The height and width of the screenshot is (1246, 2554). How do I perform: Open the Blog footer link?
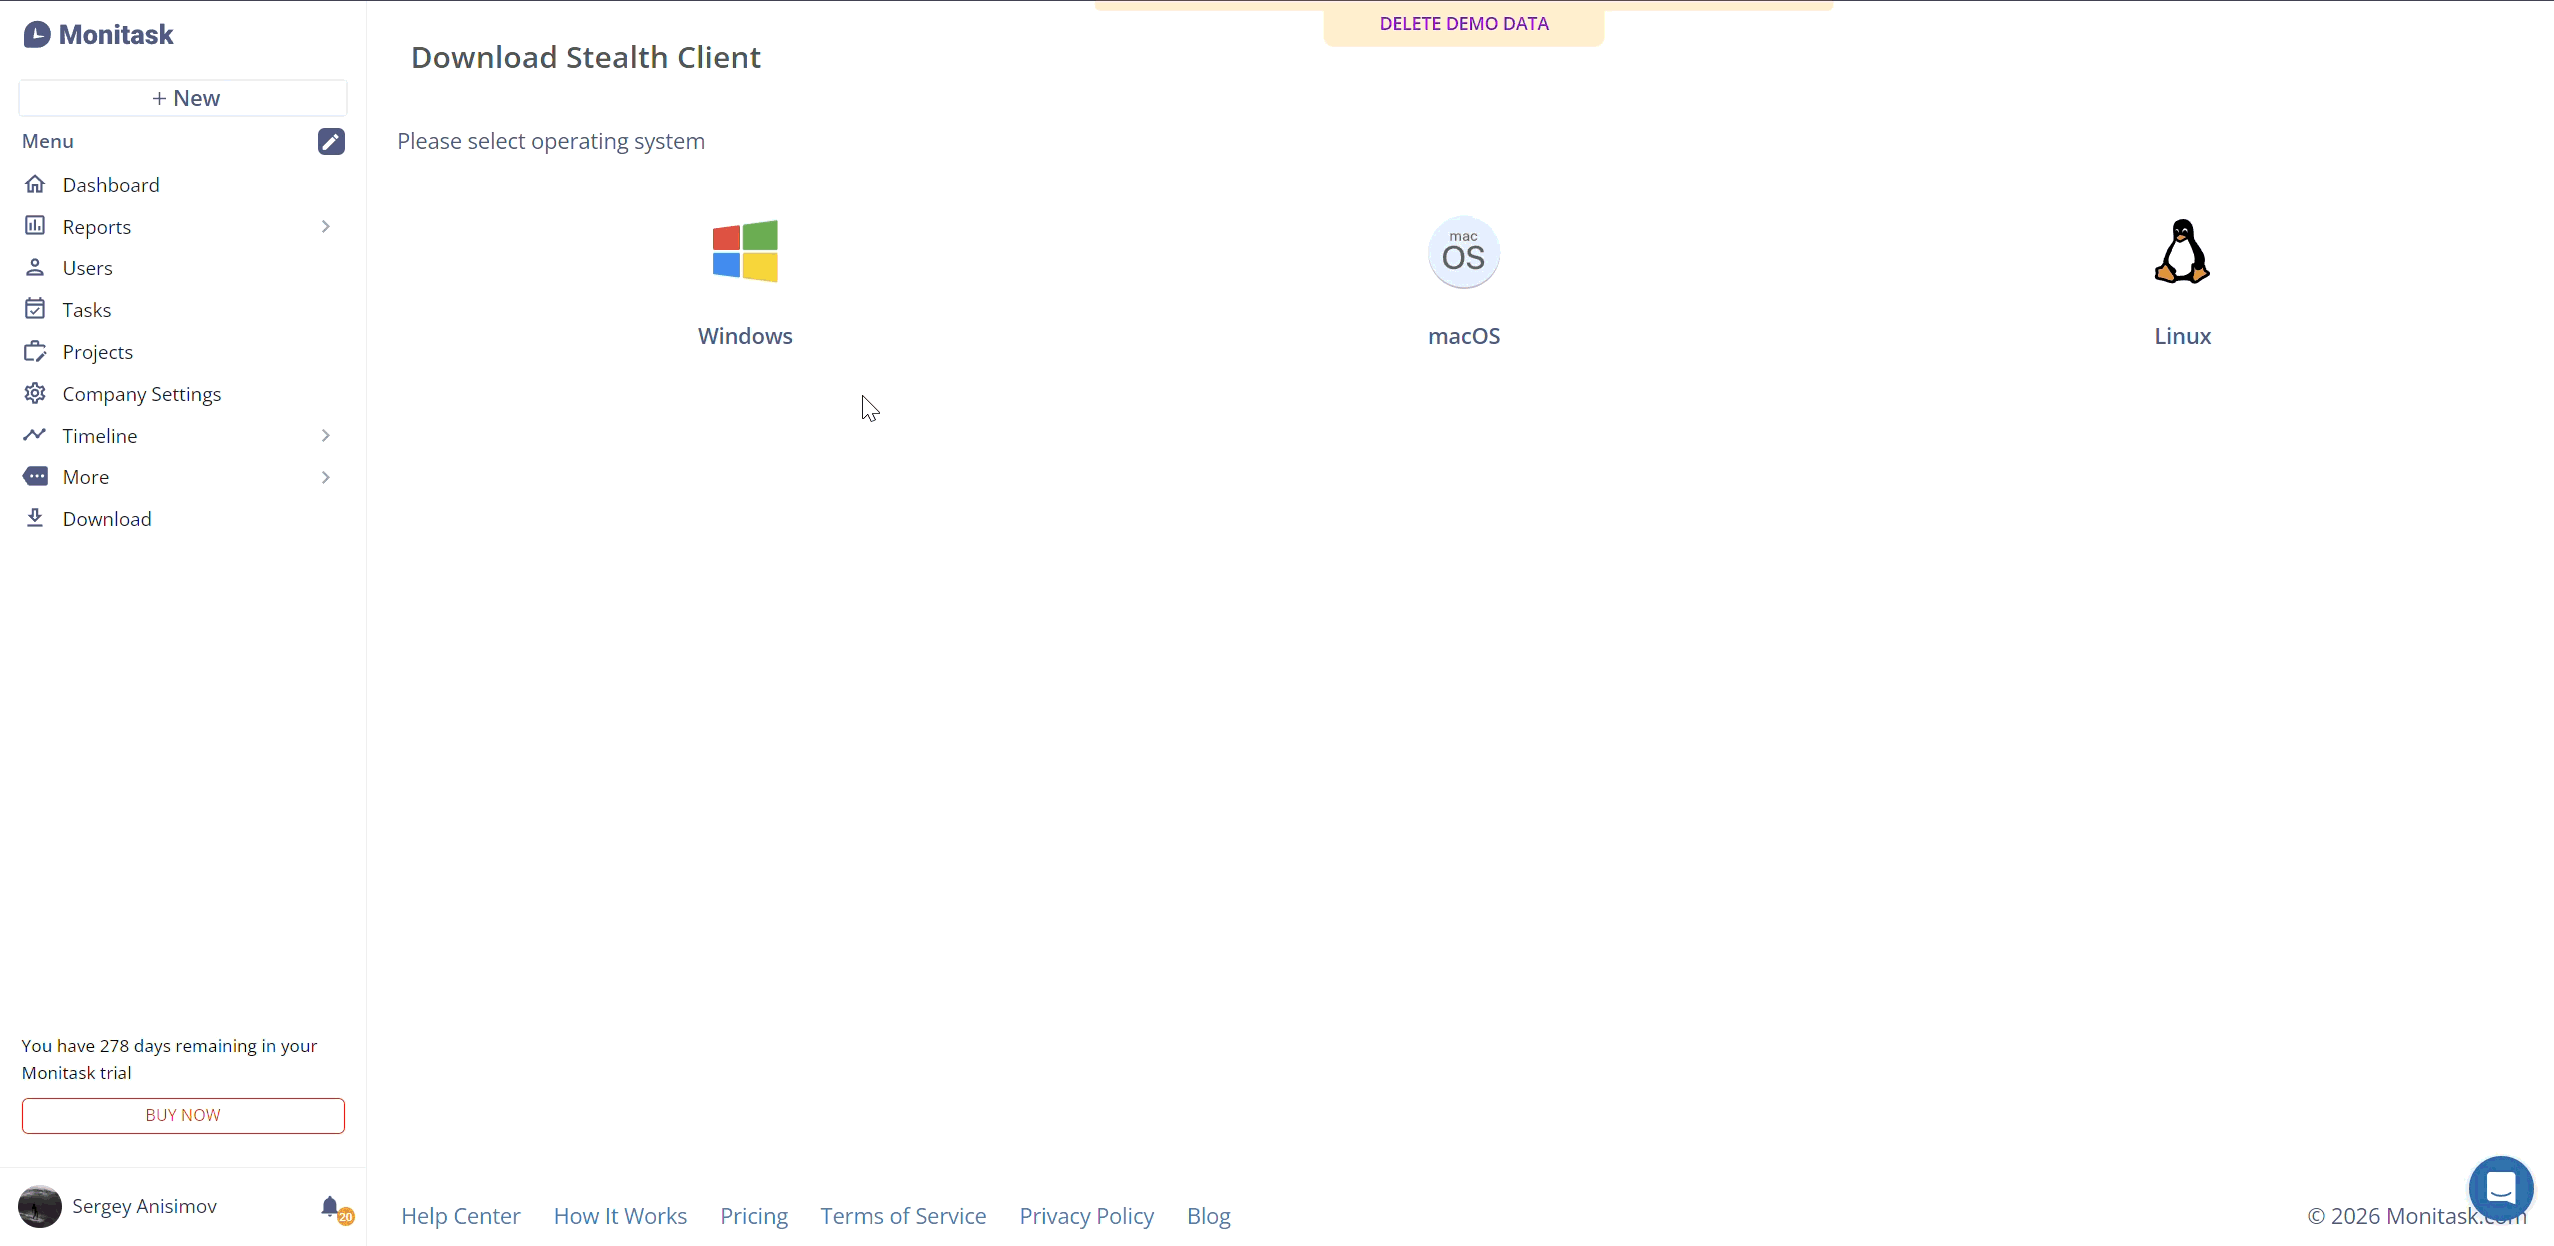[x=1208, y=1216]
